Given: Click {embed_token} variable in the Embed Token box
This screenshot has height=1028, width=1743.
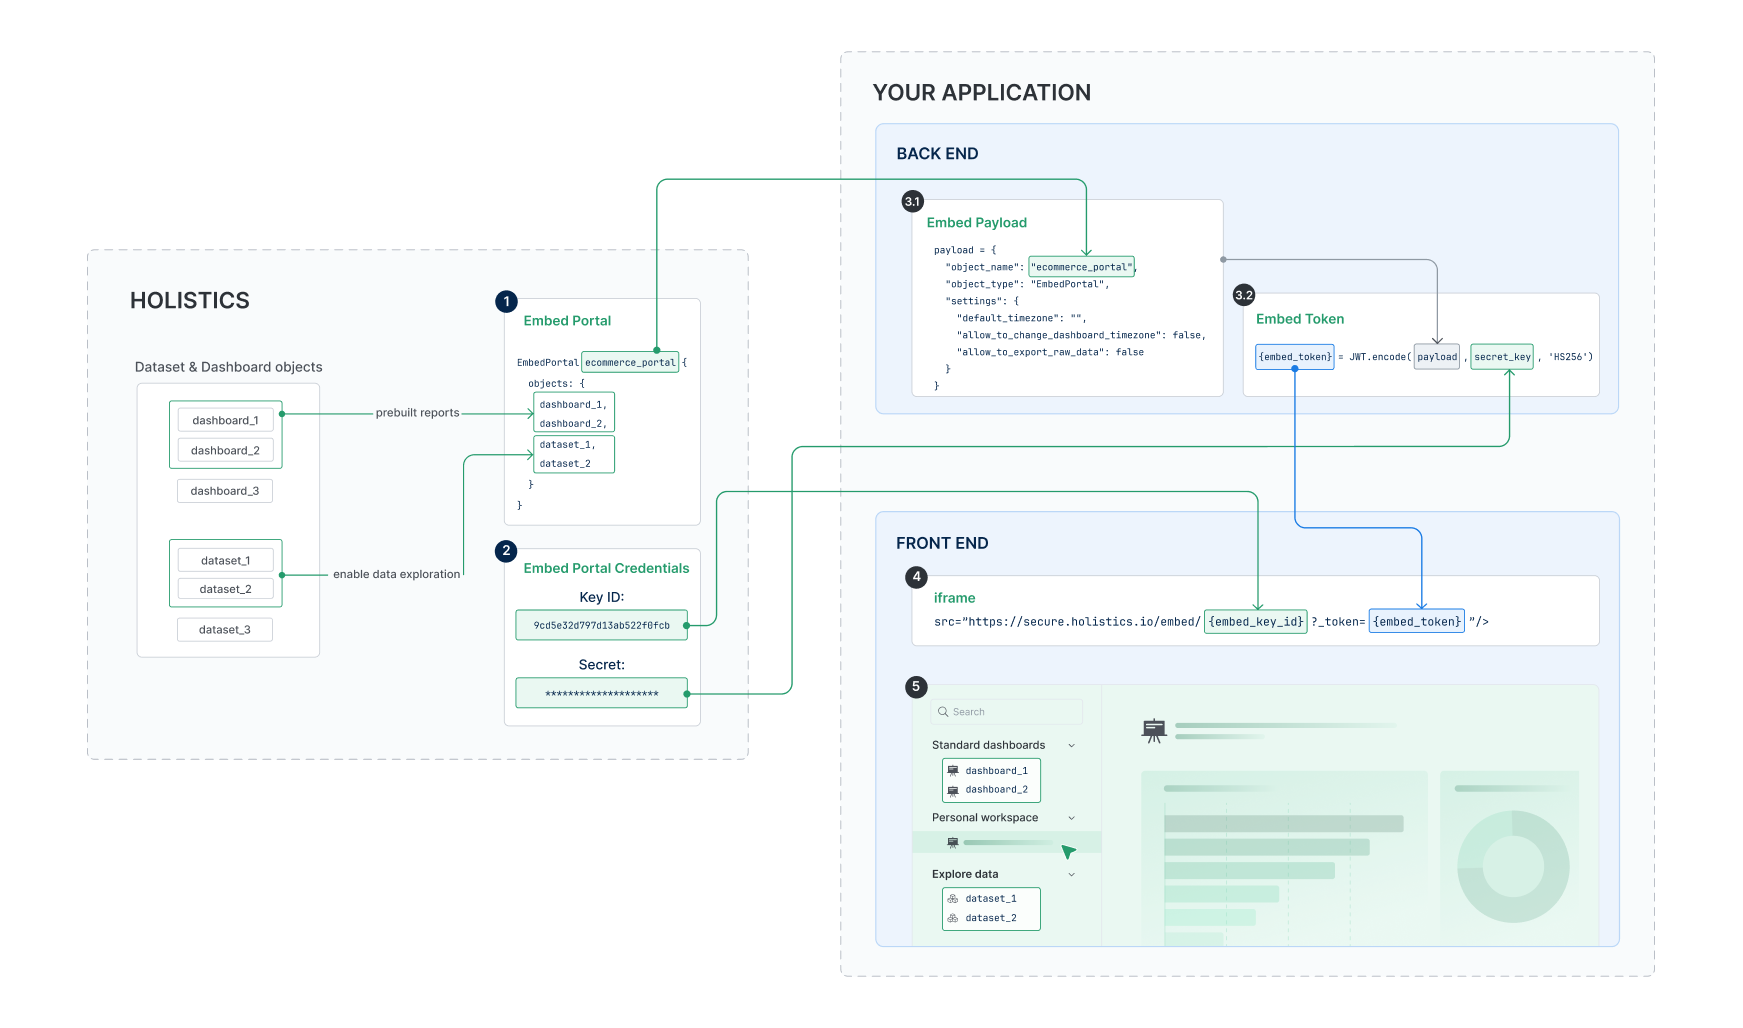Looking at the screenshot, I should (x=1295, y=357).
